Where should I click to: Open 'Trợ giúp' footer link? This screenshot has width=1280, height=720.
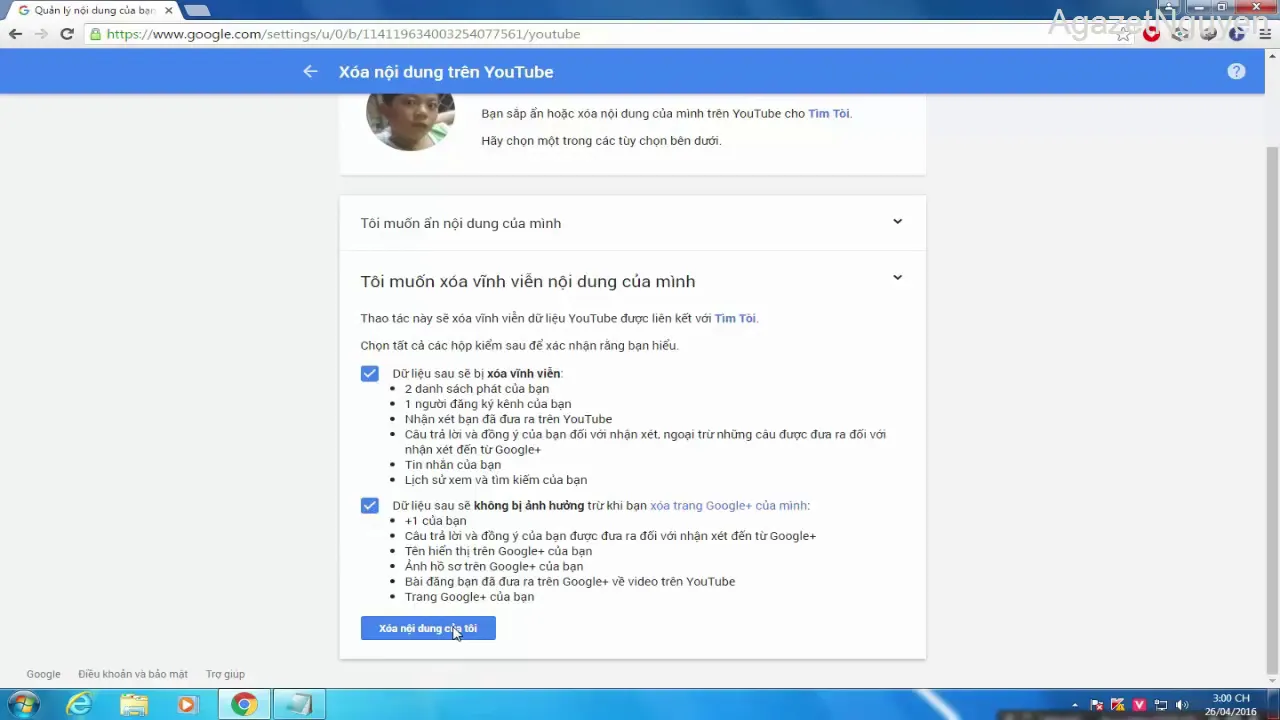pos(225,674)
